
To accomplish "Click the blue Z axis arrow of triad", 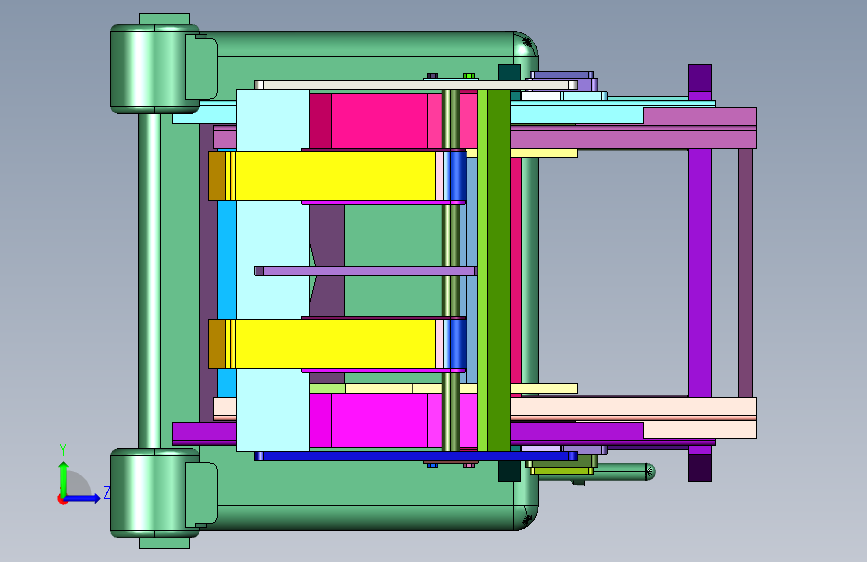I will 84,498.
